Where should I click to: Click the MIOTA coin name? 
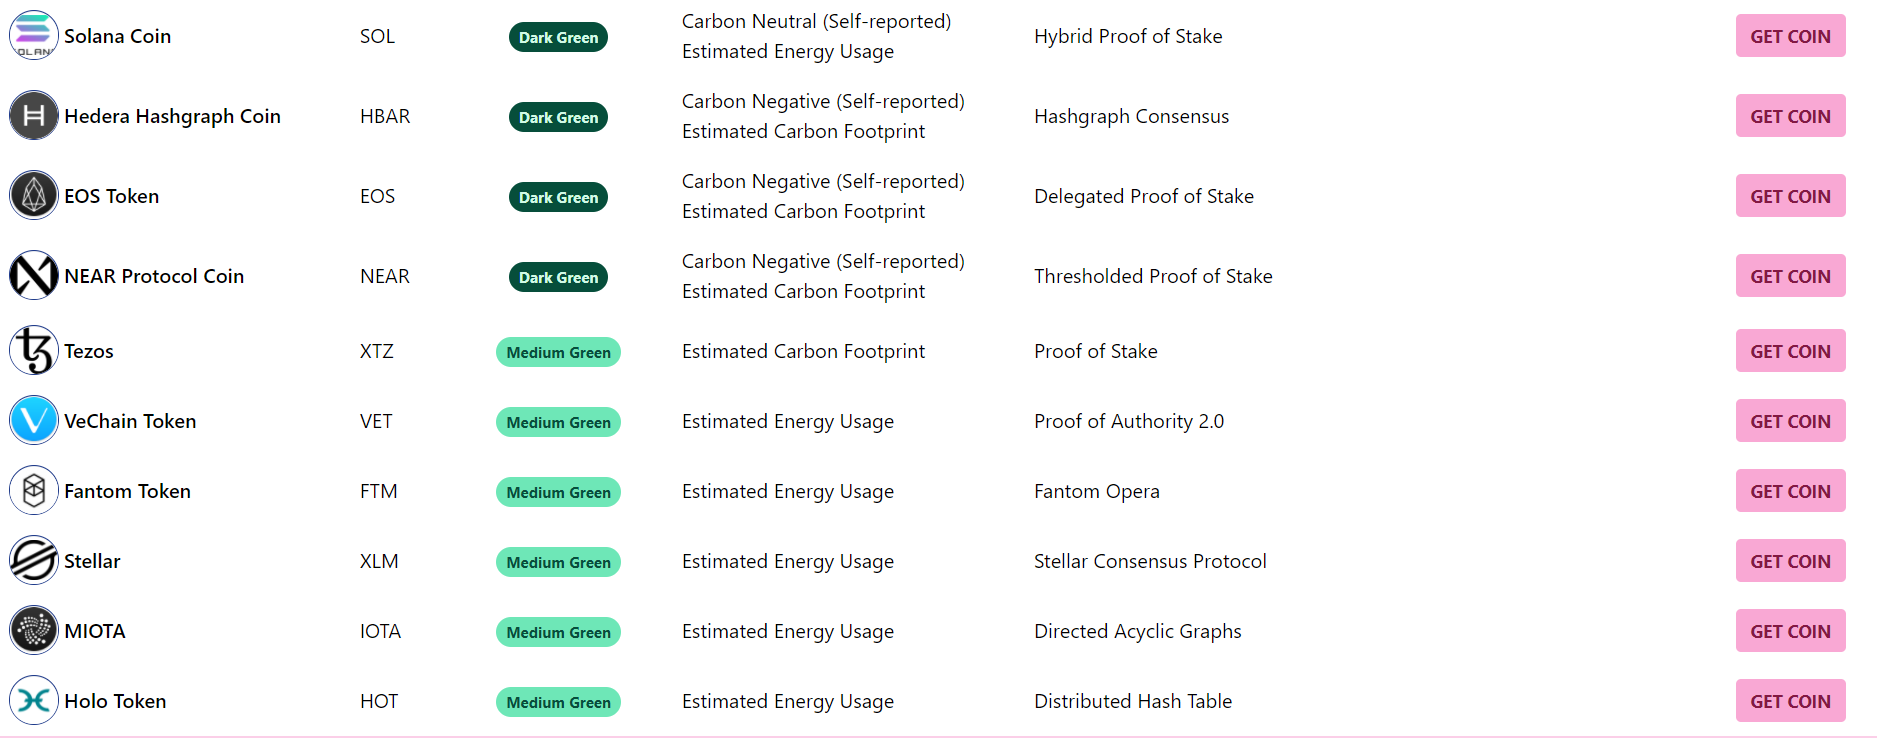click(x=95, y=632)
